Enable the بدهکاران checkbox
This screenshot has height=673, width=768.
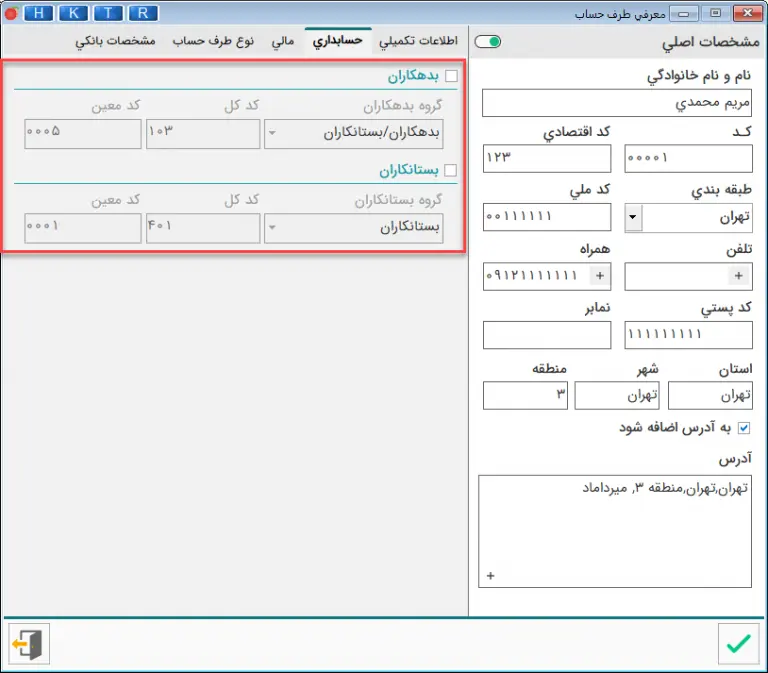(x=451, y=76)
